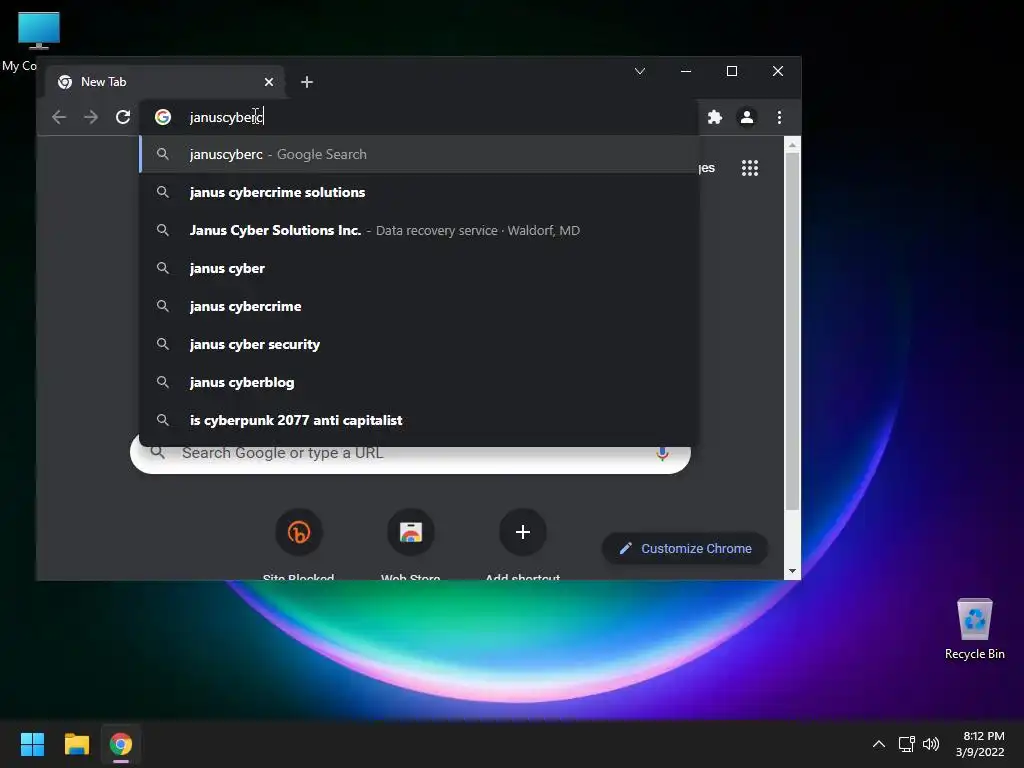This screenshot has width=1024, height=768.
Task: Select the janus cyber suggestion
Action: 419,268
